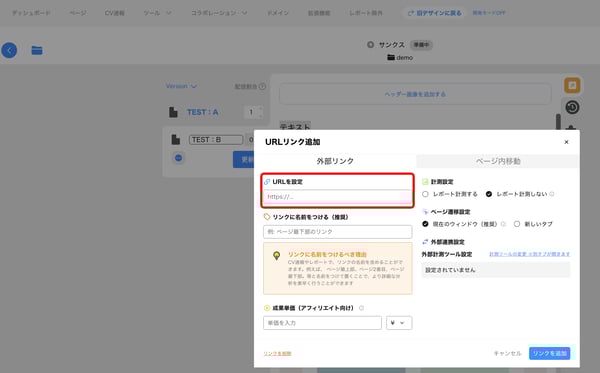Select the レポート計測しない radio button

pos(489,194)
